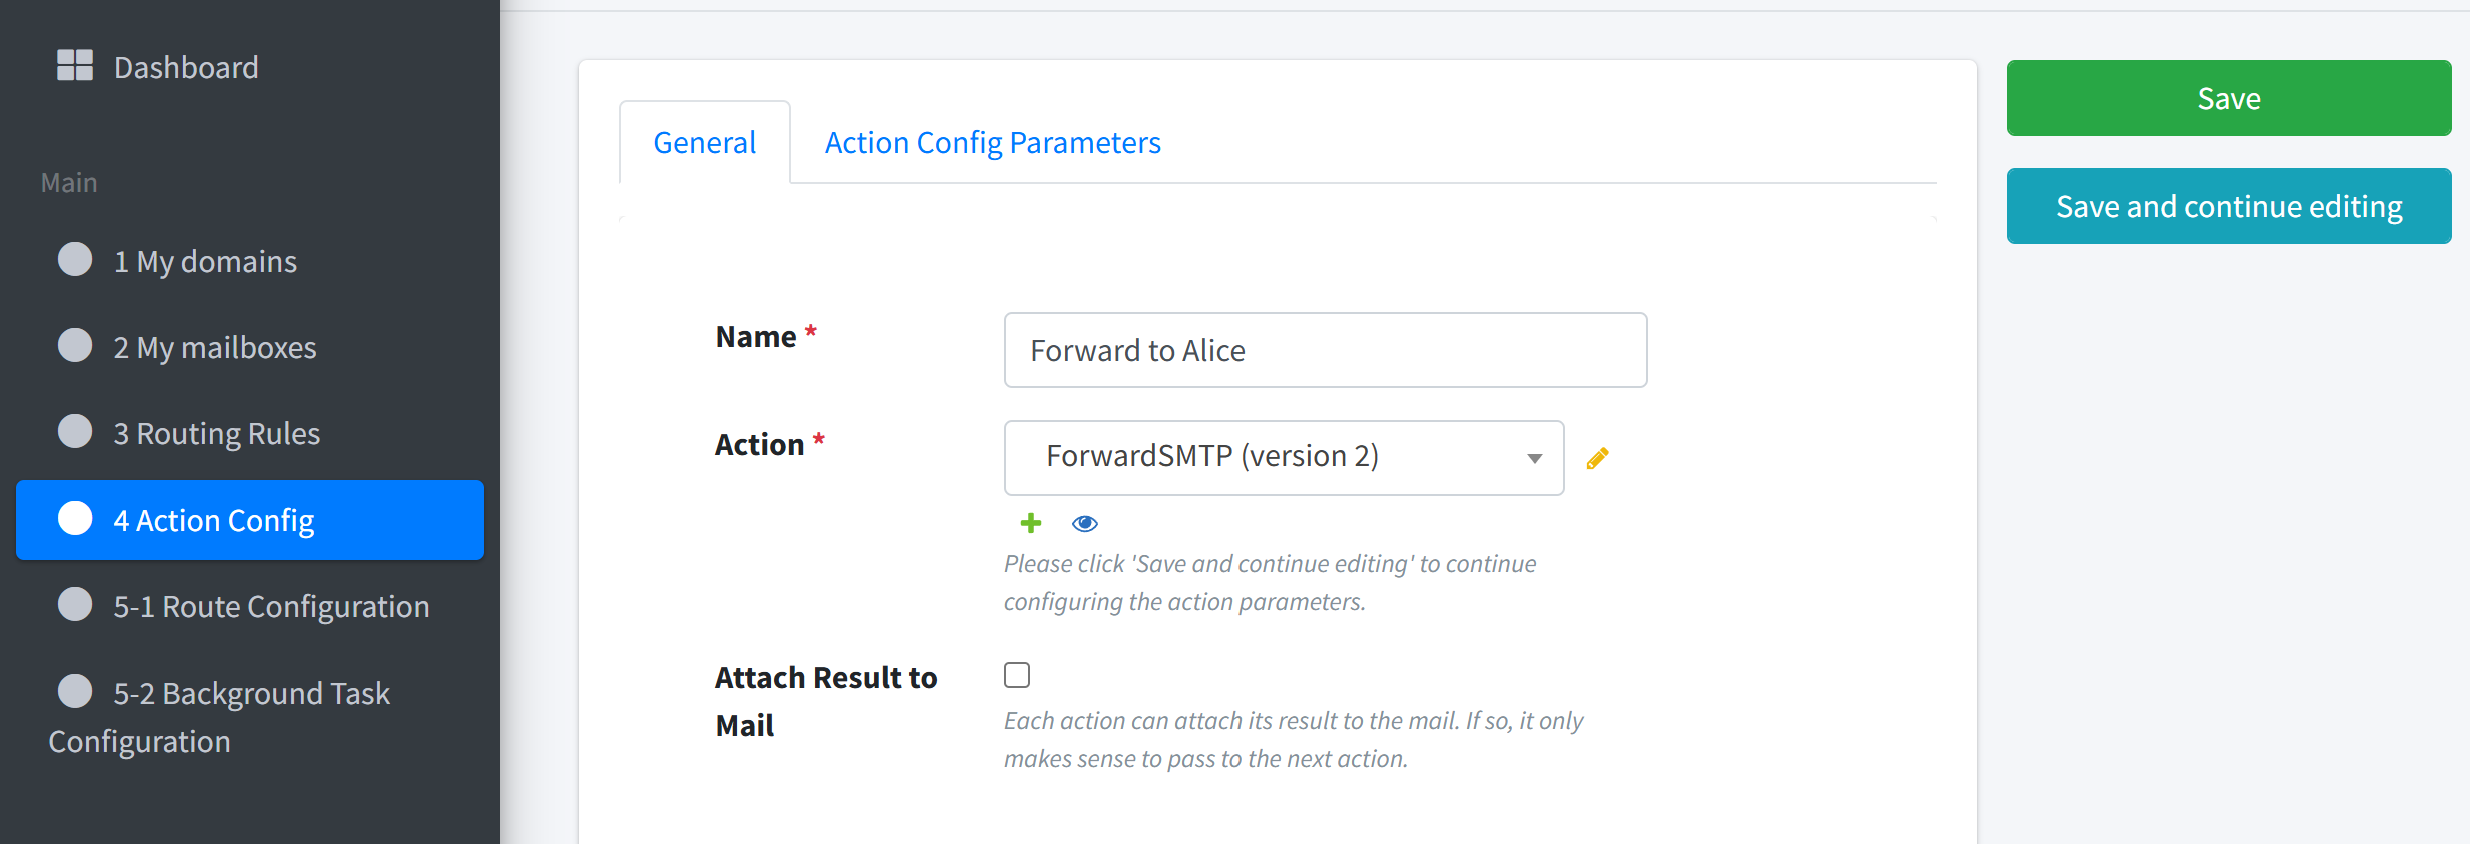Click the circle icon beside Action Config
This screenshot has height=844, width=2470.
[75, 518]
